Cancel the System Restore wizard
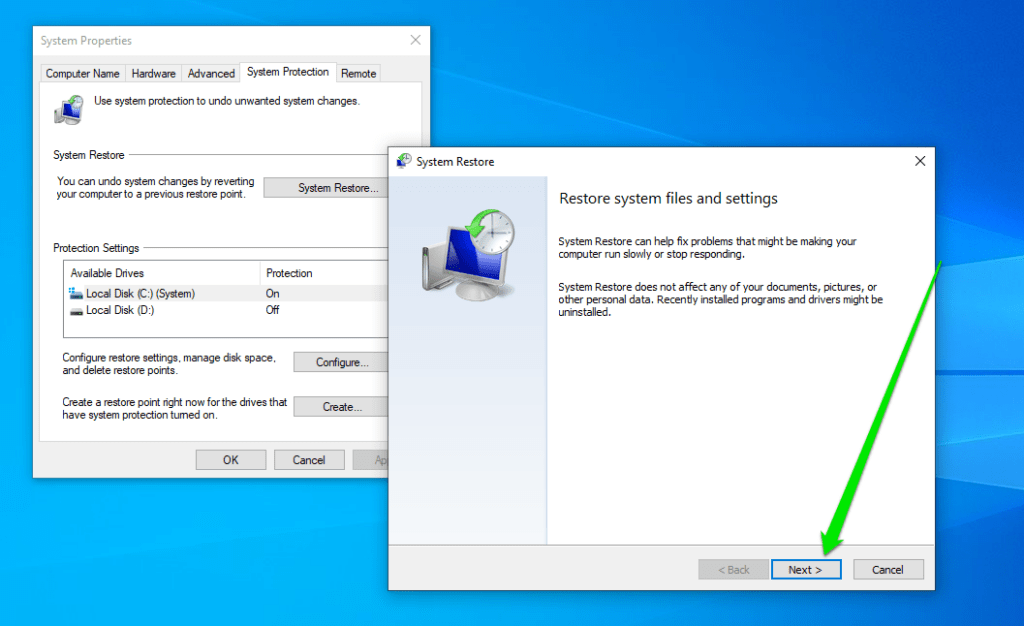The image size is (1024, 626). click(x=888, y=568)
